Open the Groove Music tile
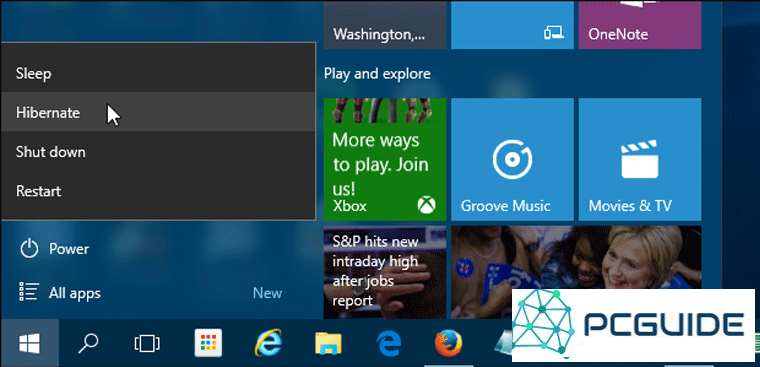Screen dimensions: 760x367 [512, 160]
